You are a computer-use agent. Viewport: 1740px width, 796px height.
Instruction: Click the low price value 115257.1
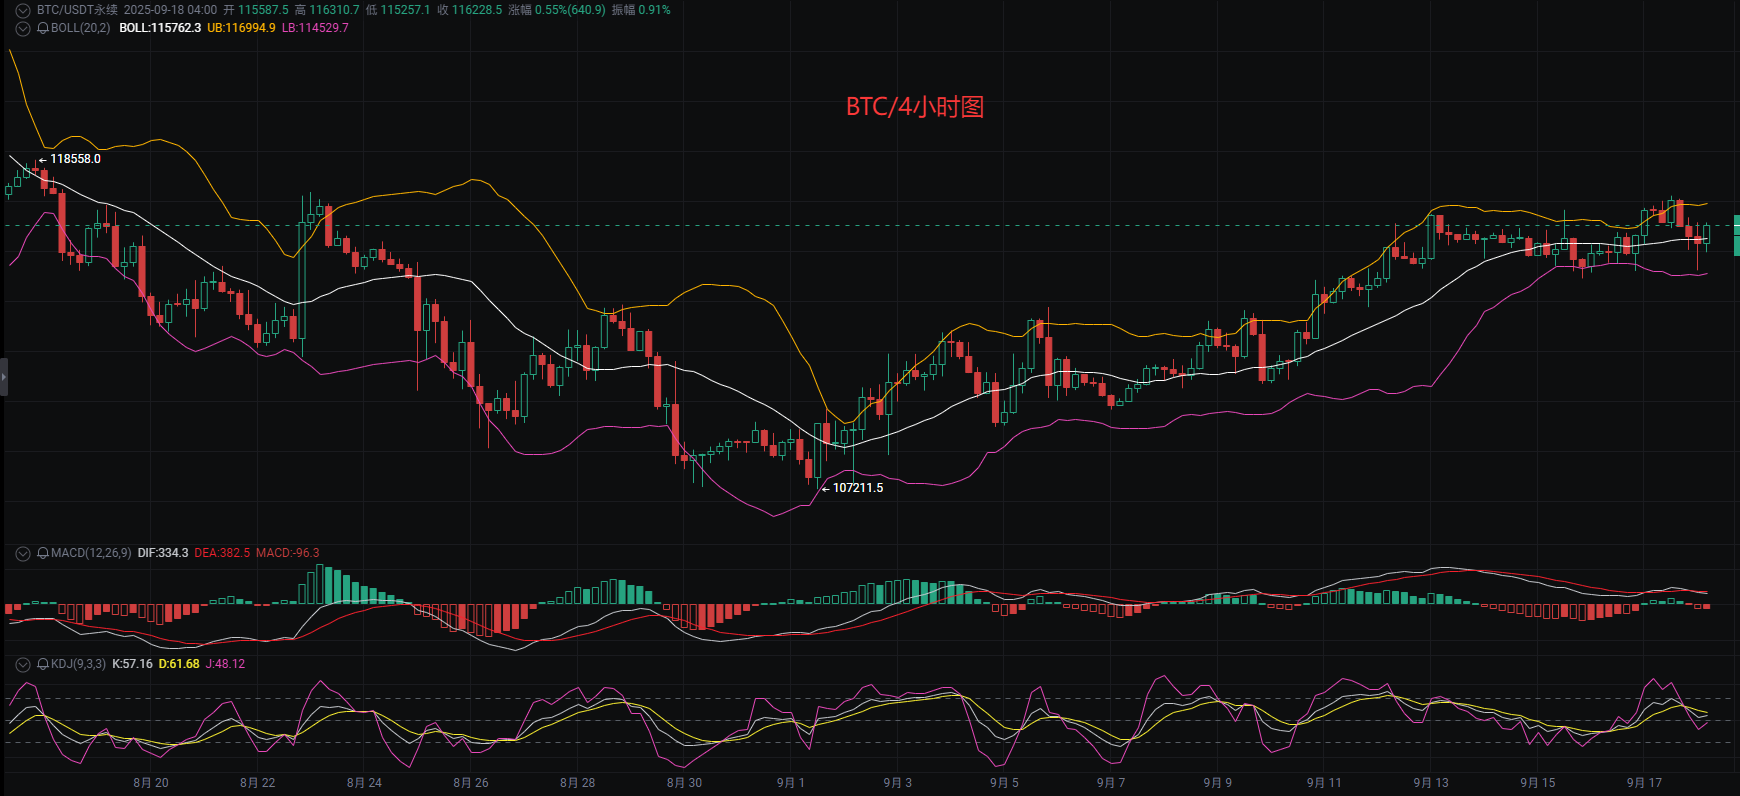coord(405,10)
